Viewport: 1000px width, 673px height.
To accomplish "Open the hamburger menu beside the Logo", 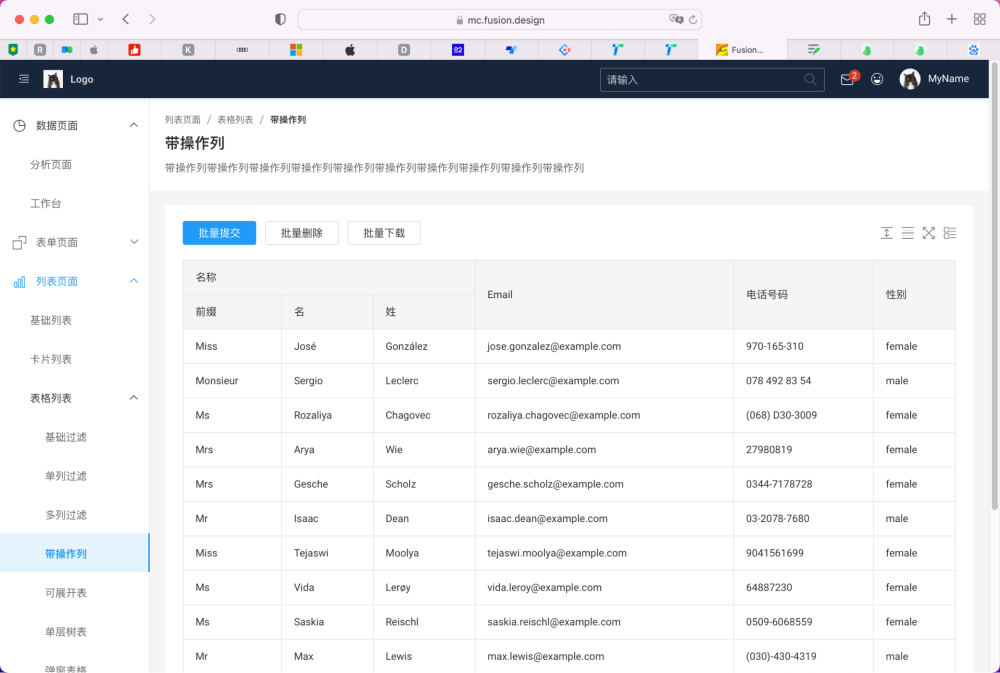I will tap(22, 78).
